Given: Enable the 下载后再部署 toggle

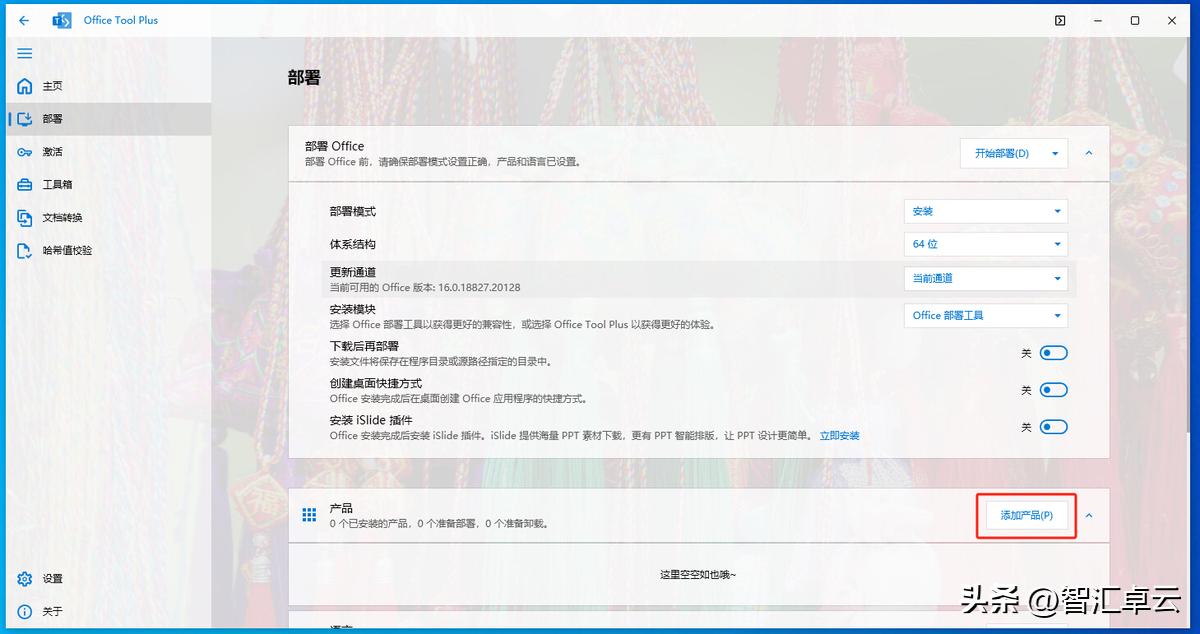Looking at the screenshot, I should [1052, 352].
